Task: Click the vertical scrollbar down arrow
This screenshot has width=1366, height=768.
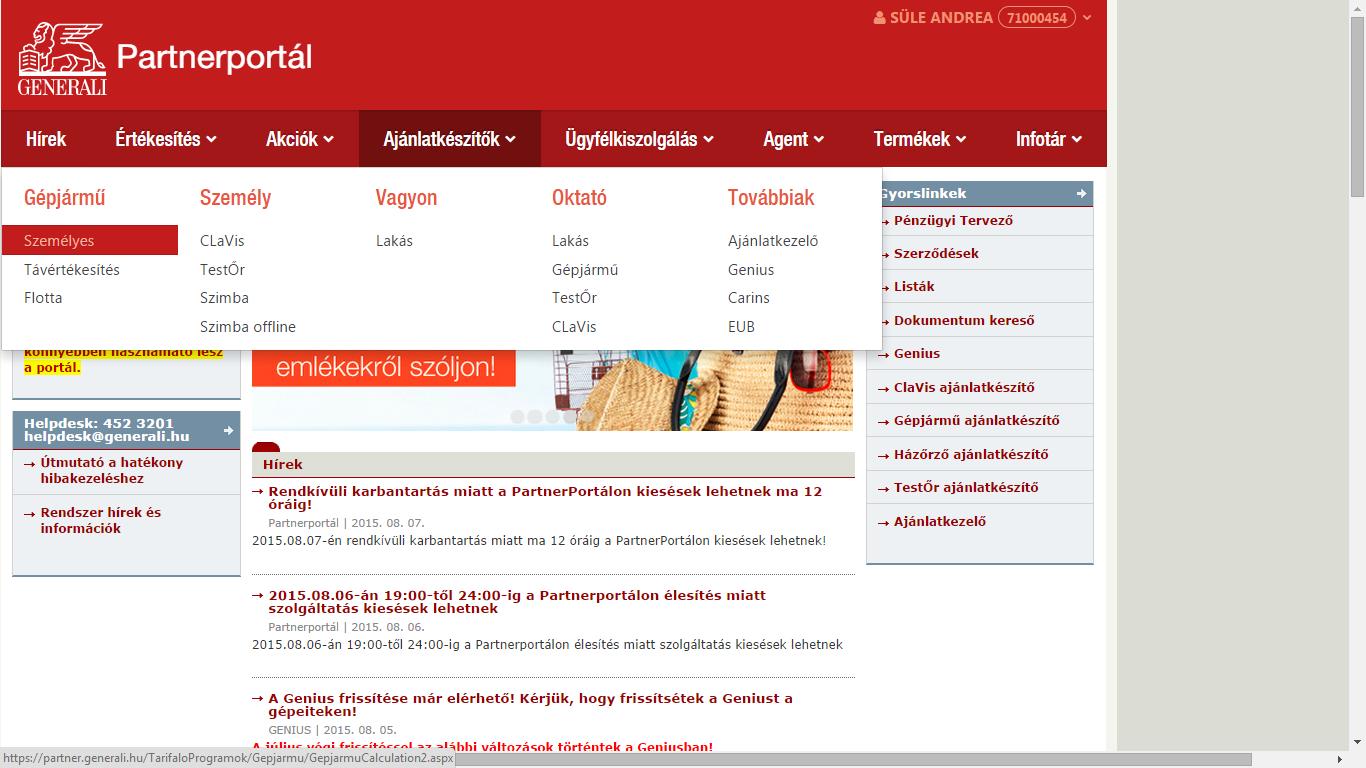Action: coord(1357,742)
